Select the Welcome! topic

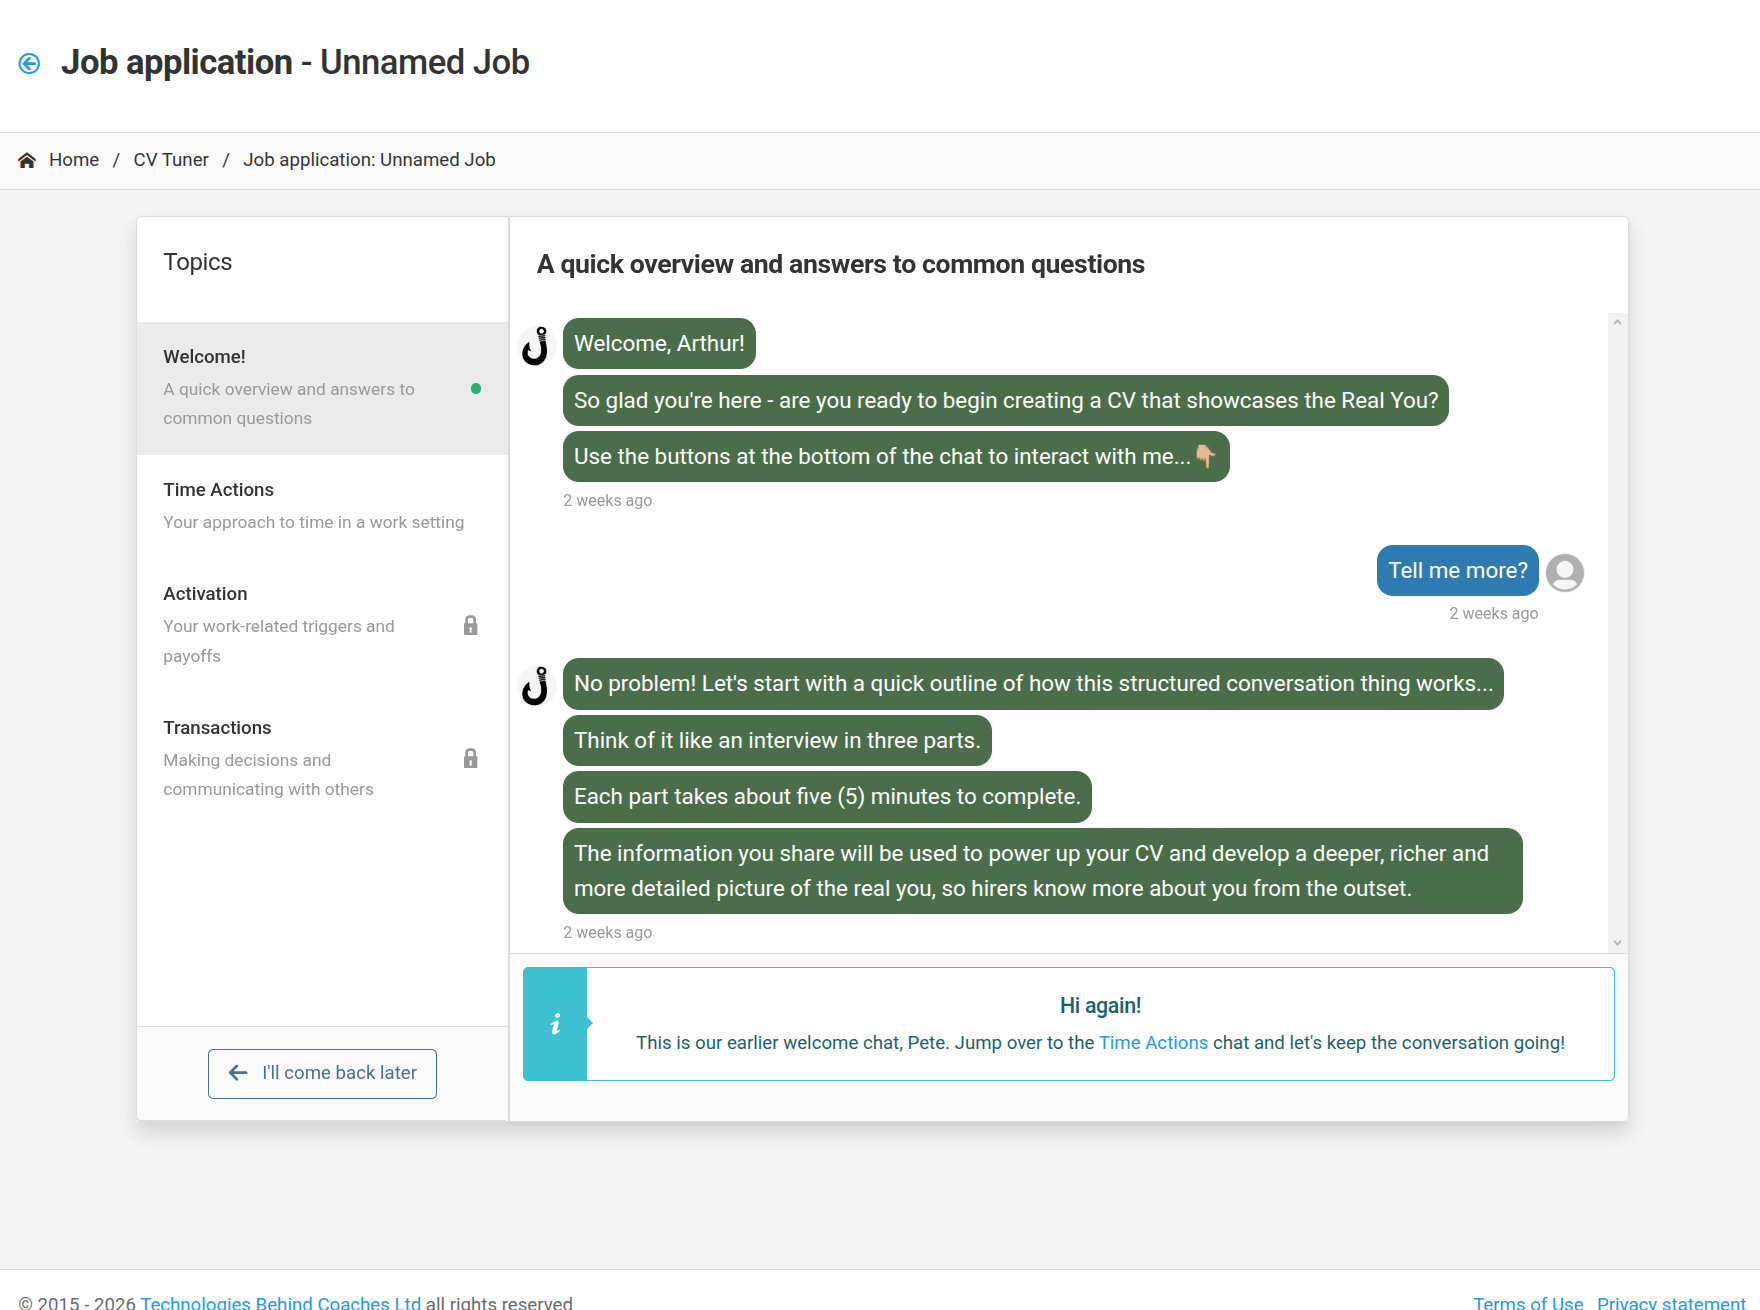click(x=322, y=388)
